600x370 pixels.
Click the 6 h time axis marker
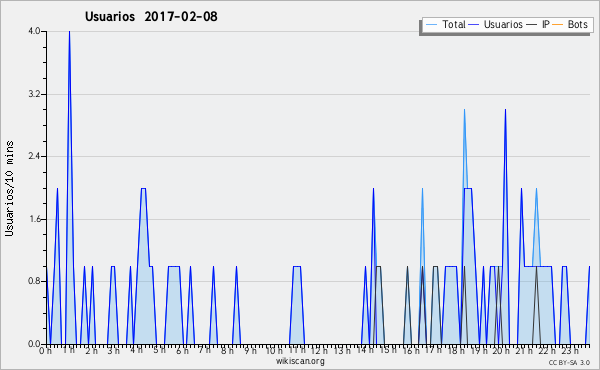pos(182,351)
